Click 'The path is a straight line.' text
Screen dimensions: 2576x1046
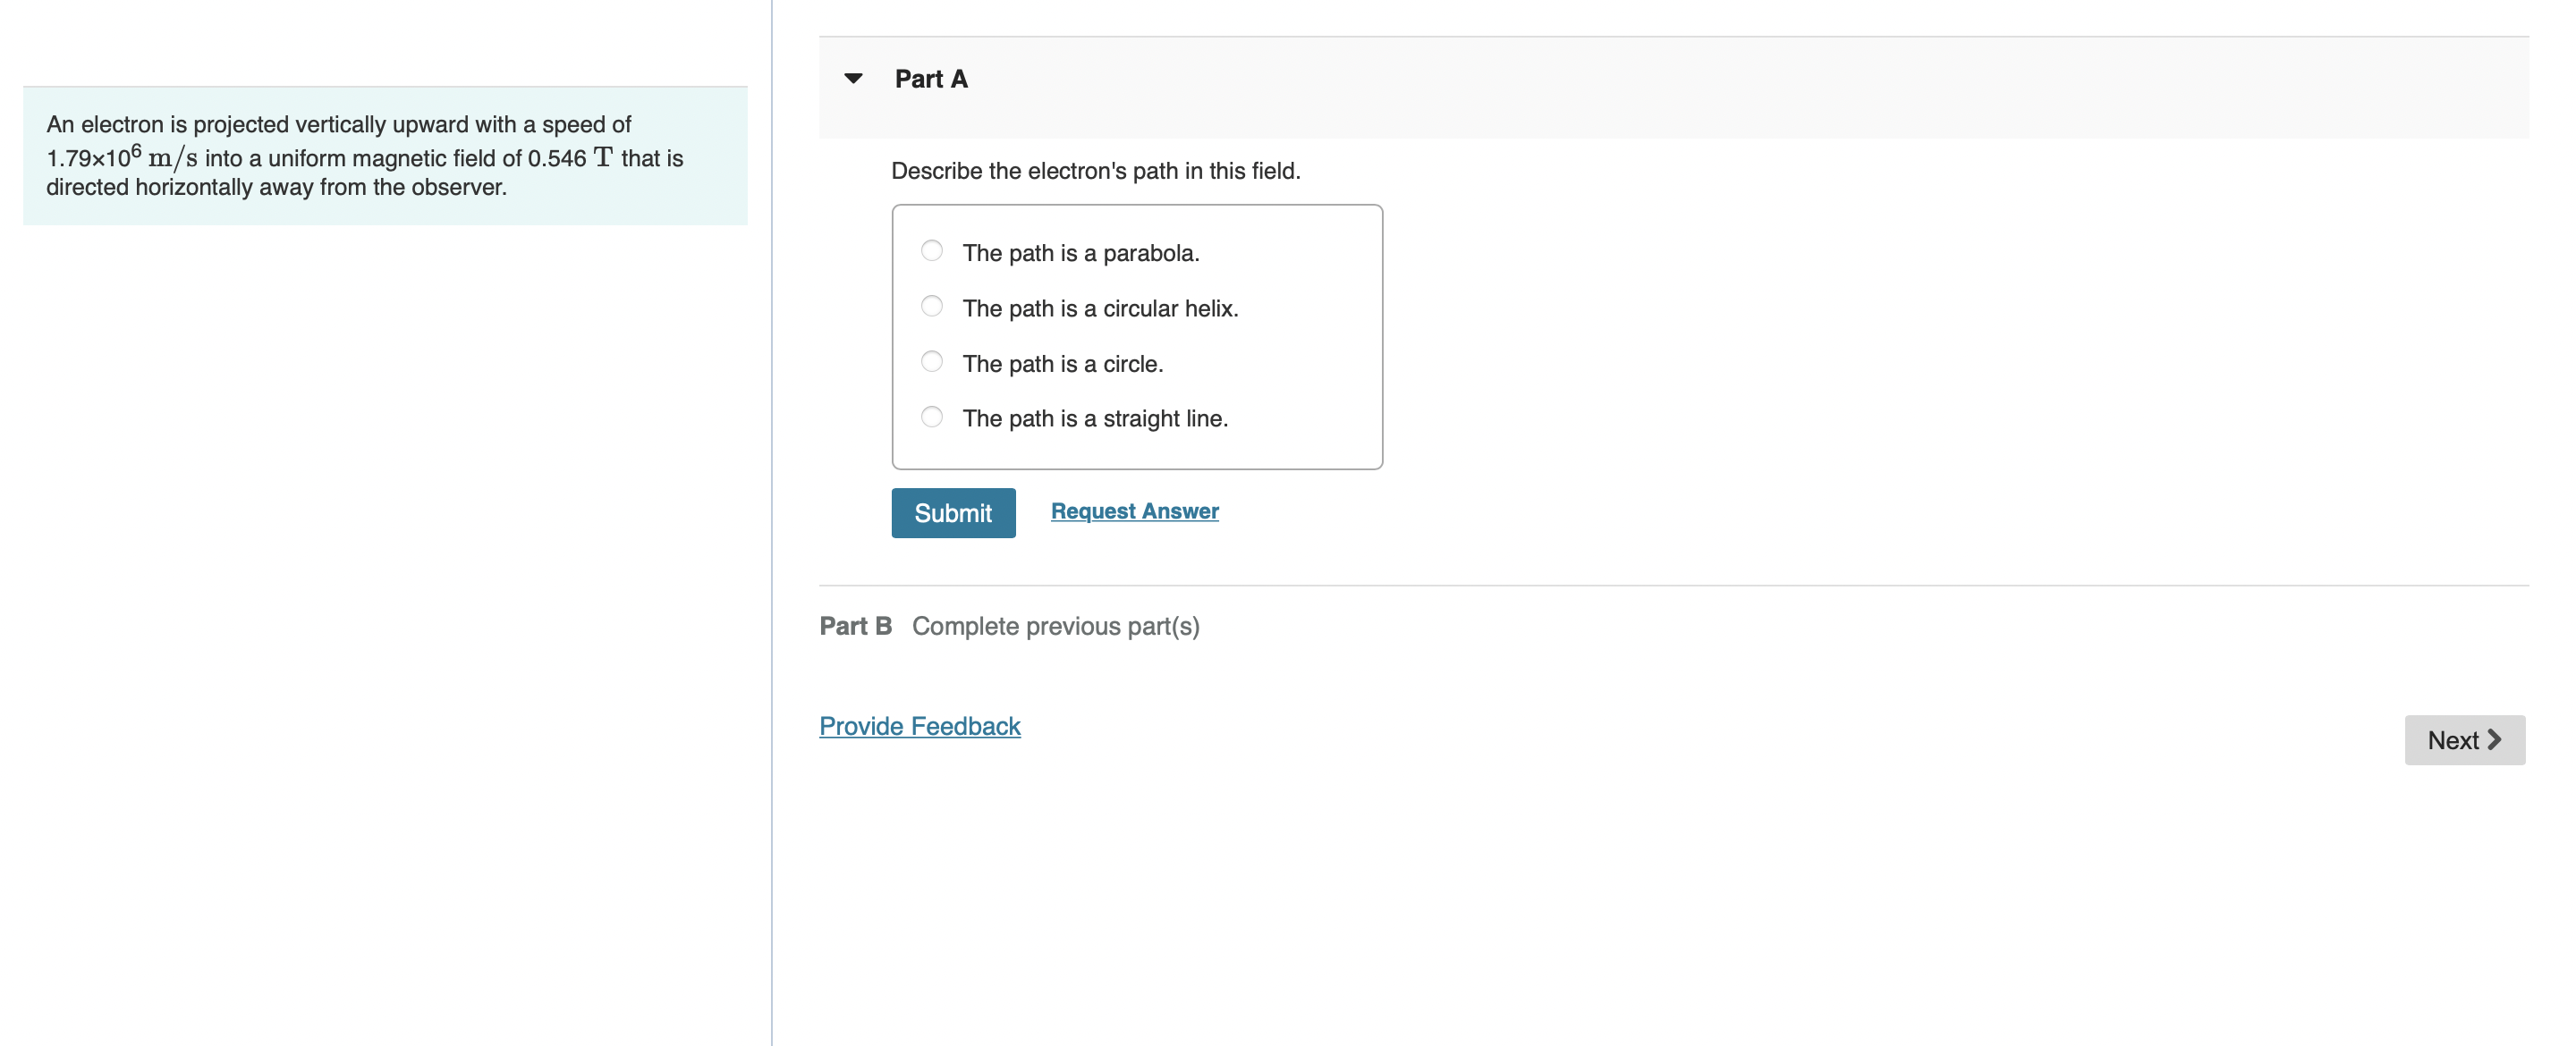(x=1095, y=419)
